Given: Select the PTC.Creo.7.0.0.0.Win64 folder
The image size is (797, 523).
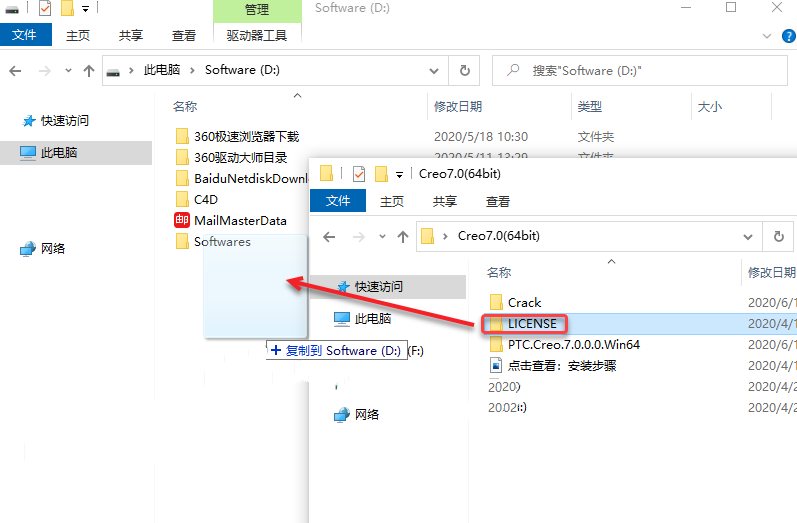Looking at the screenshot, I should (565, 345).
